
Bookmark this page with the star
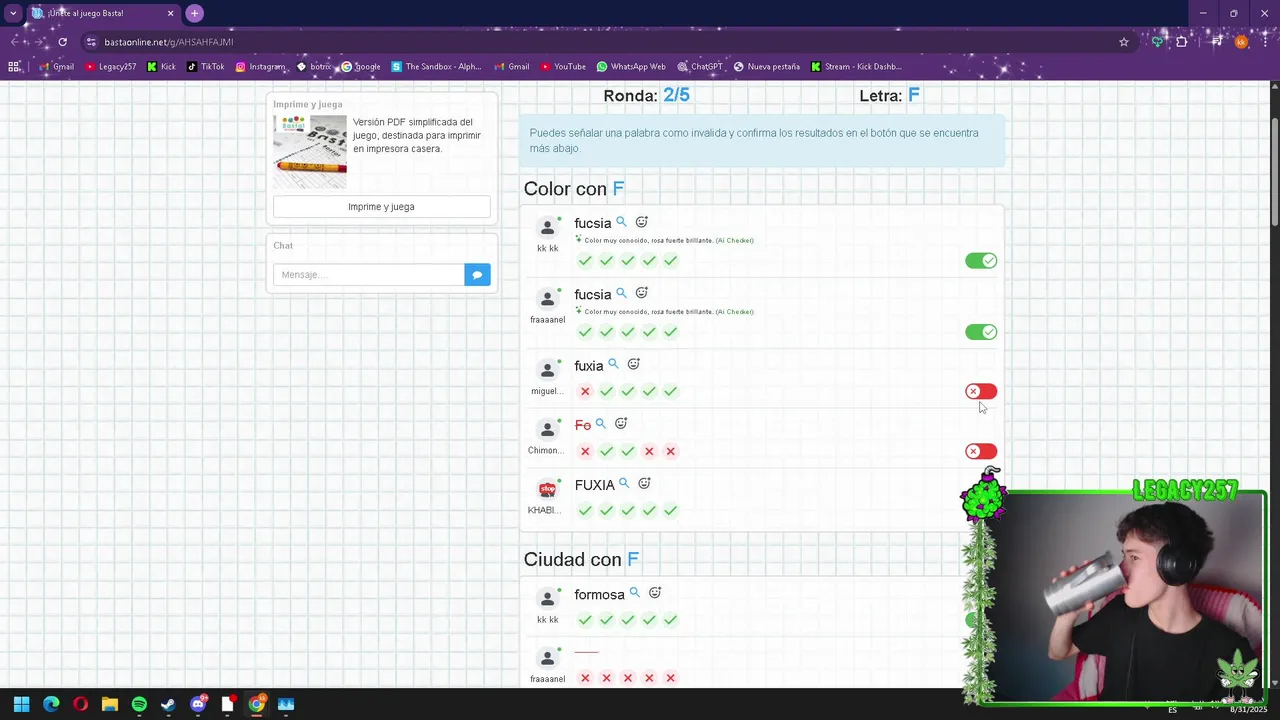[x=1124, y=42]
